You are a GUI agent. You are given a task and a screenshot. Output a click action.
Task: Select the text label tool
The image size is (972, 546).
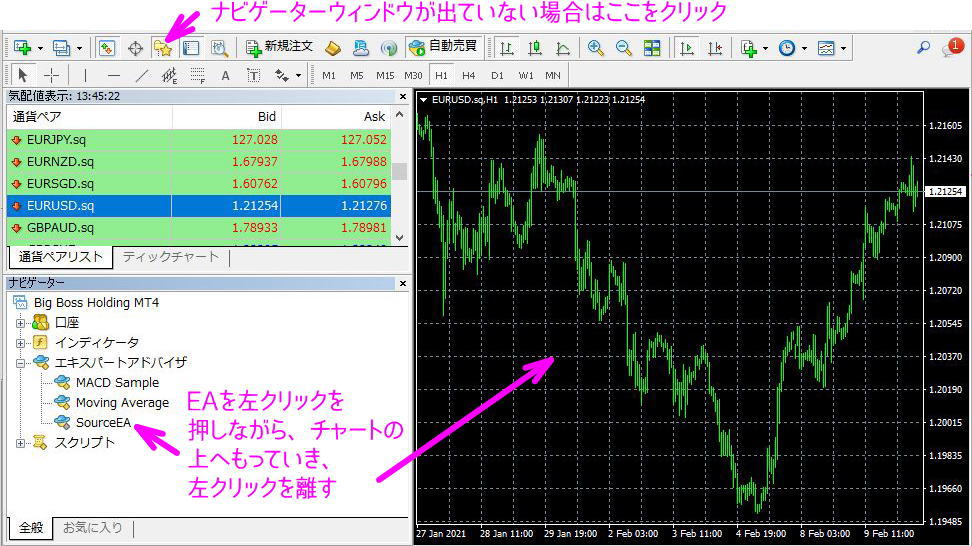(254, 76)
